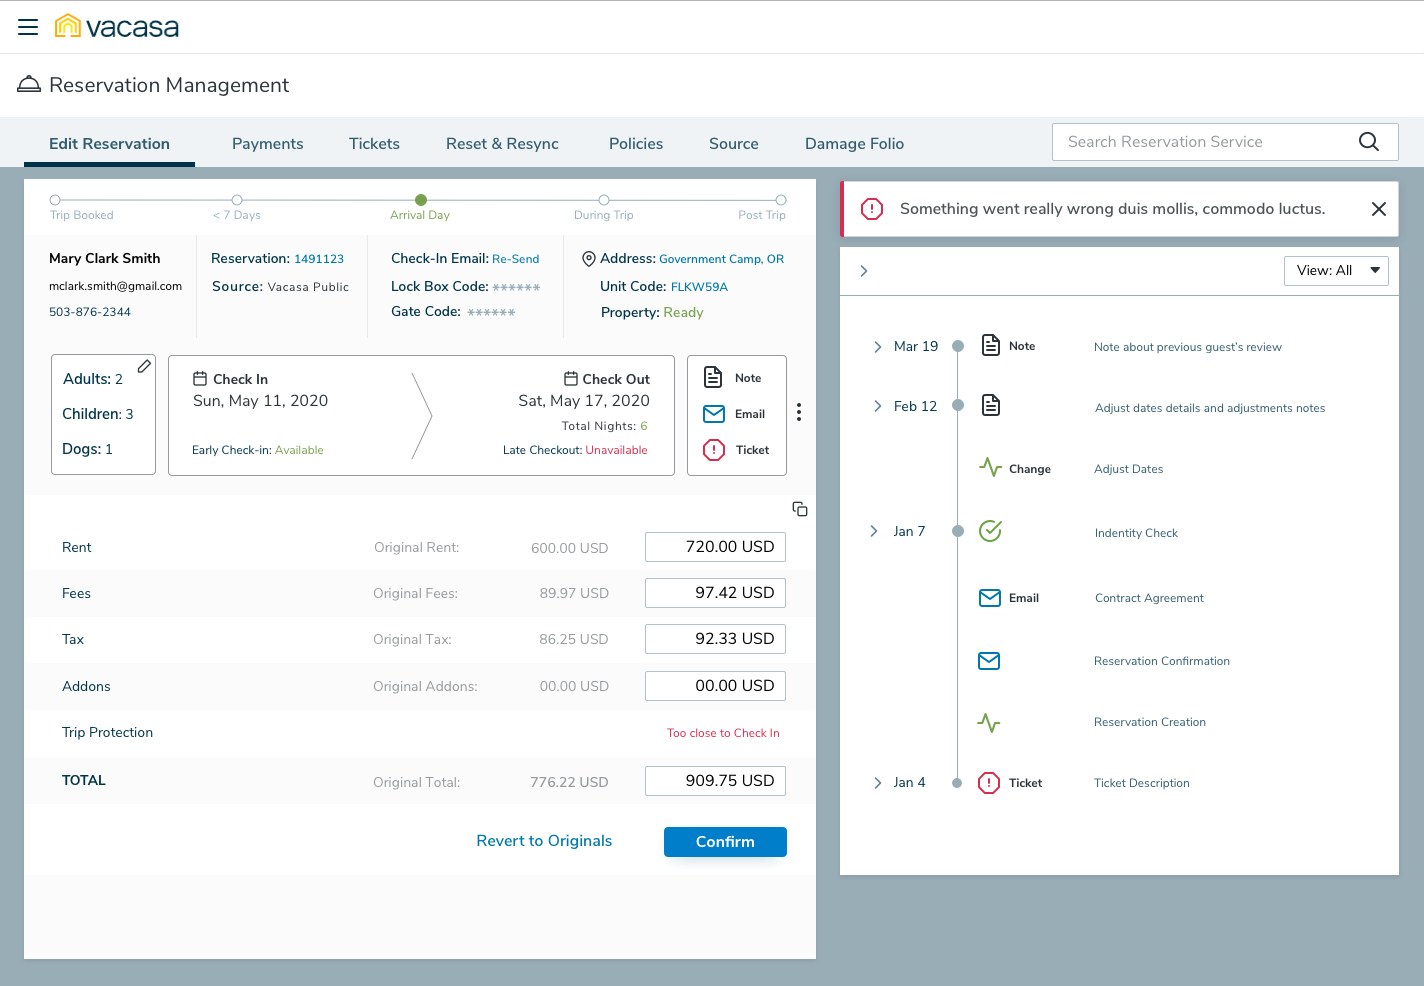Click the Check In calendar icon

pyautogui.click(x=200, y=379)
